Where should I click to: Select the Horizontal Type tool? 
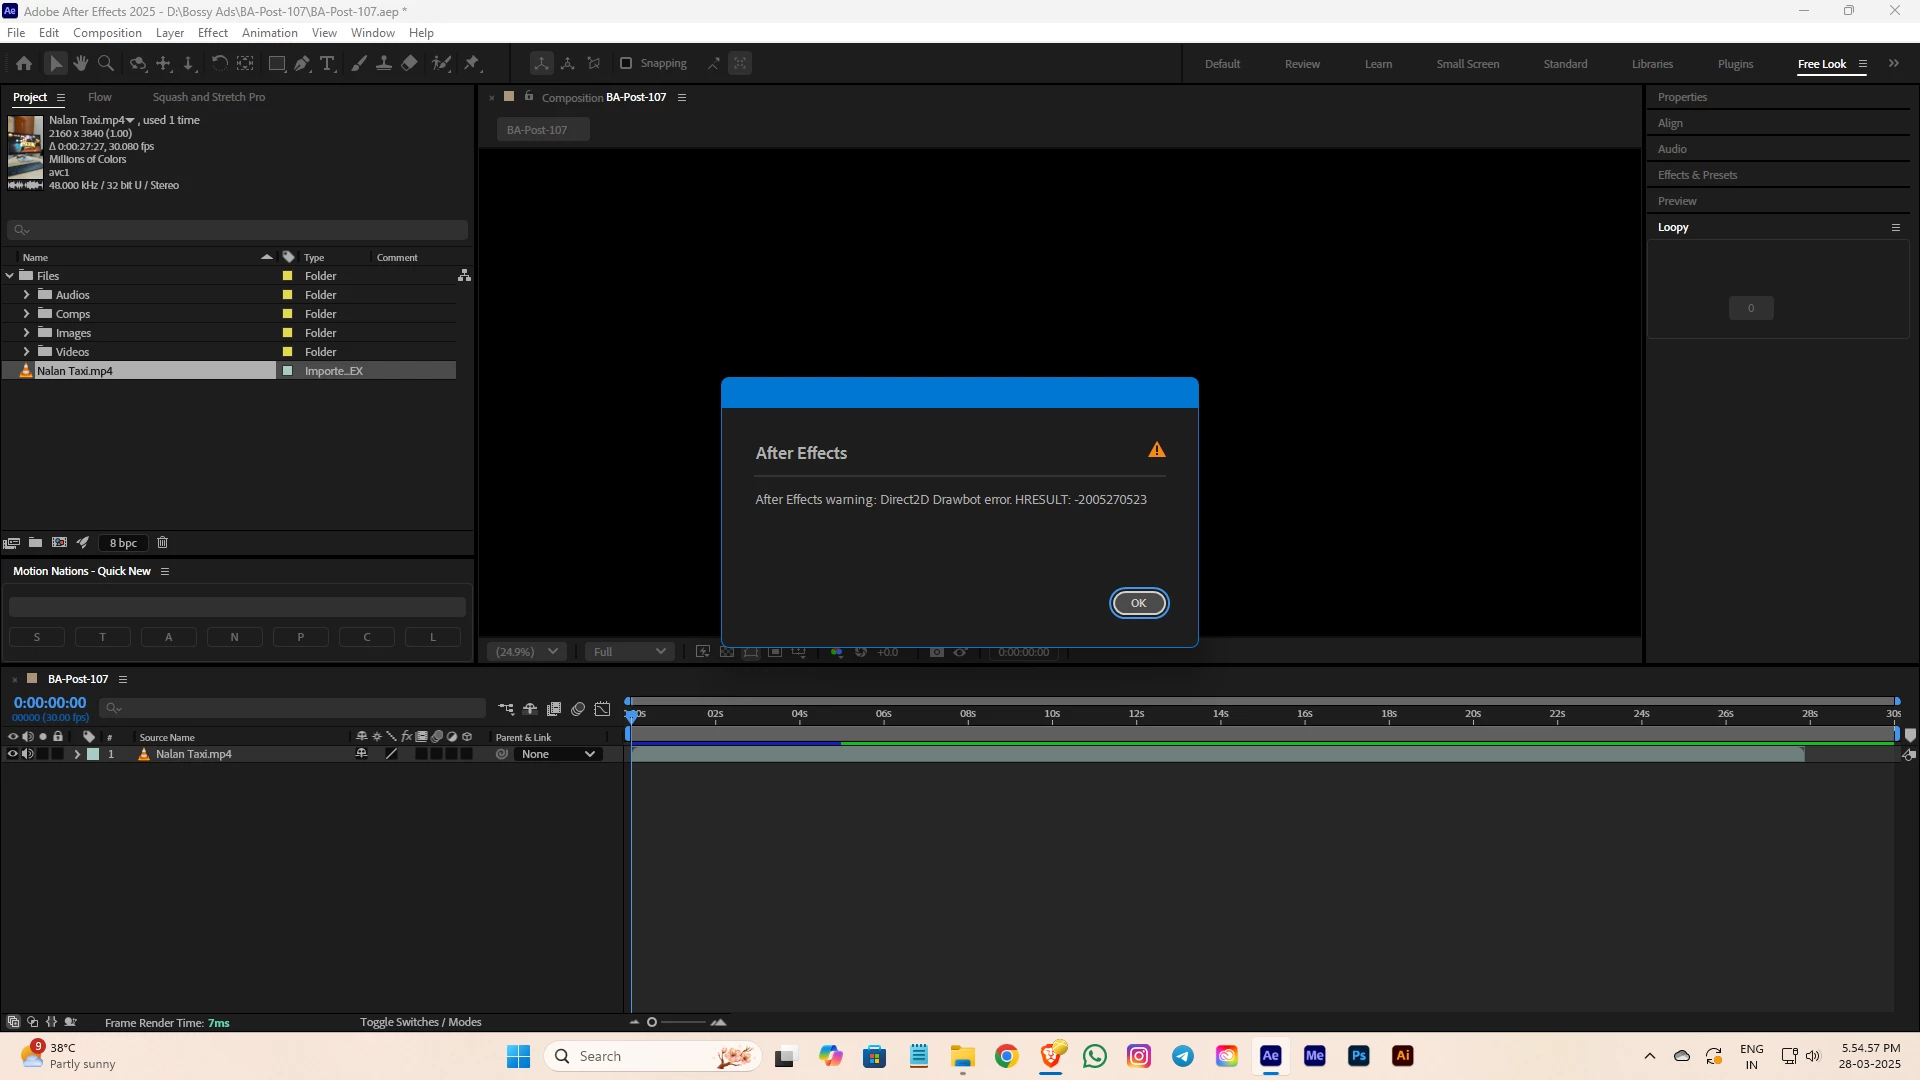pos(327,63)
